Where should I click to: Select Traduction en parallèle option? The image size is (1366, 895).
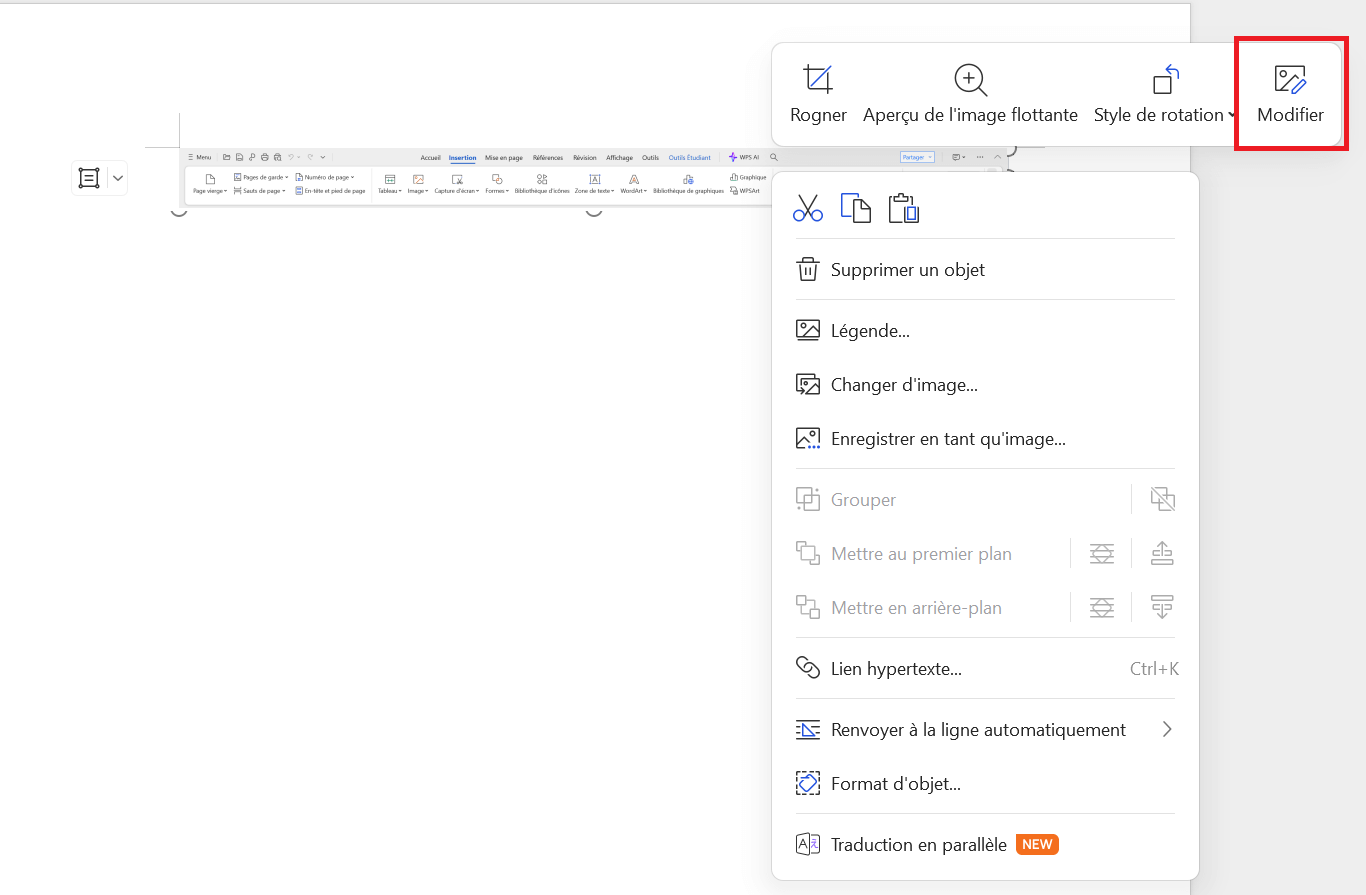918,845
